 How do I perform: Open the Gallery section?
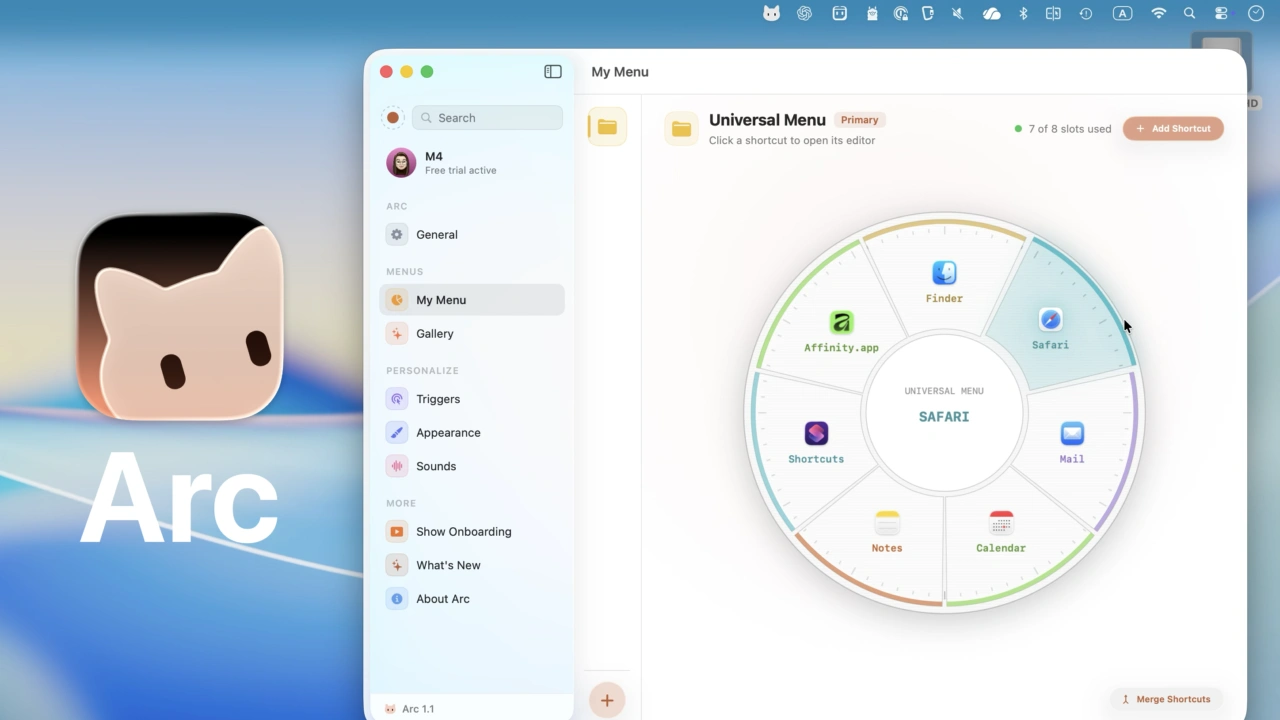[472, 334]
